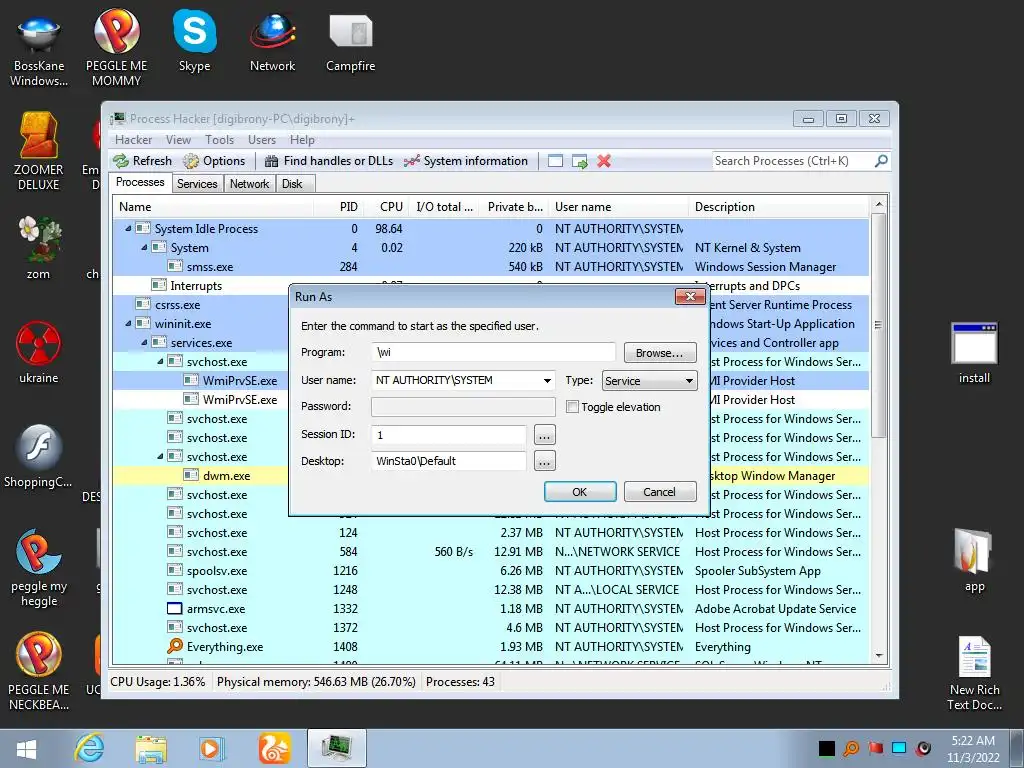This screenshot has width=1024, height=768.
Task: Open System information from the toolbar
Action: pyautogui.click(x=466, y=161)
